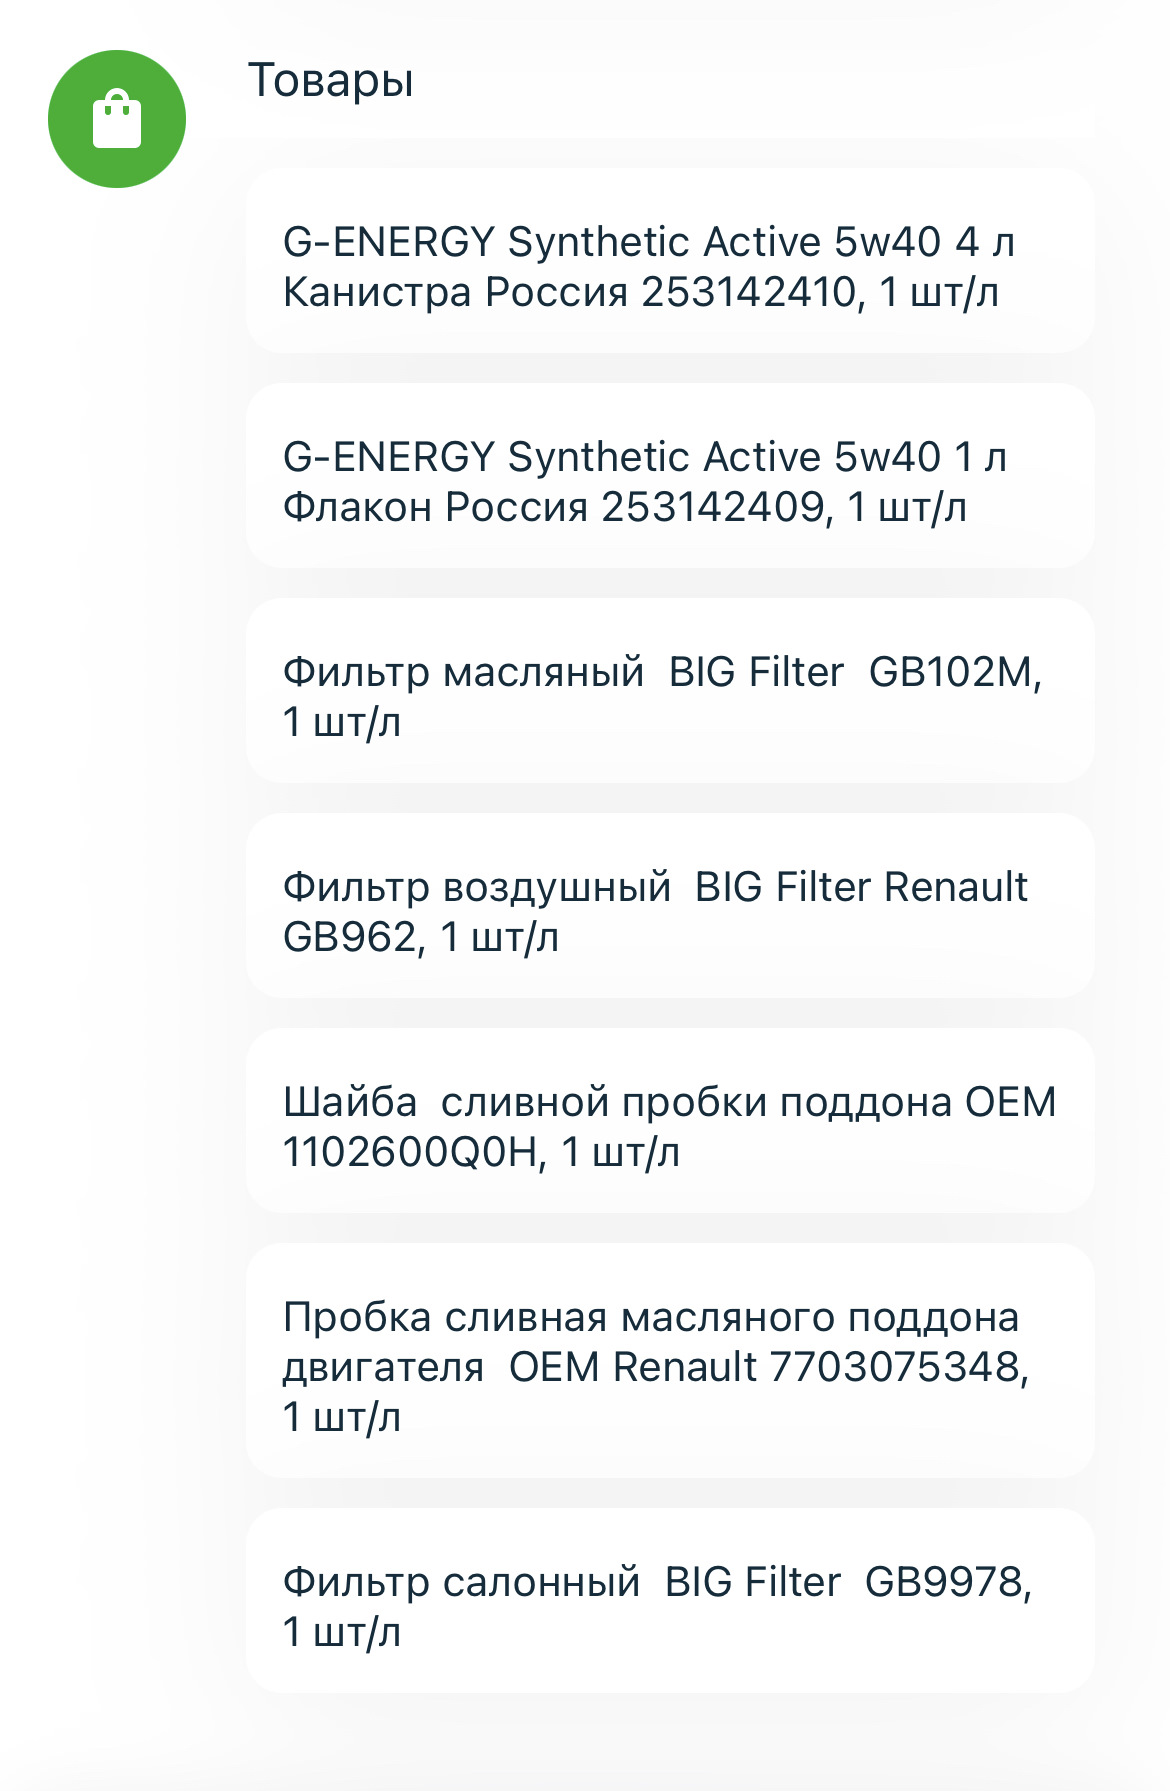Image resolution: width=1170 pixels, height=1791 pixels.
Task: Open the G-ENERGY 4 л Канистра item
Action: (669, 261)
